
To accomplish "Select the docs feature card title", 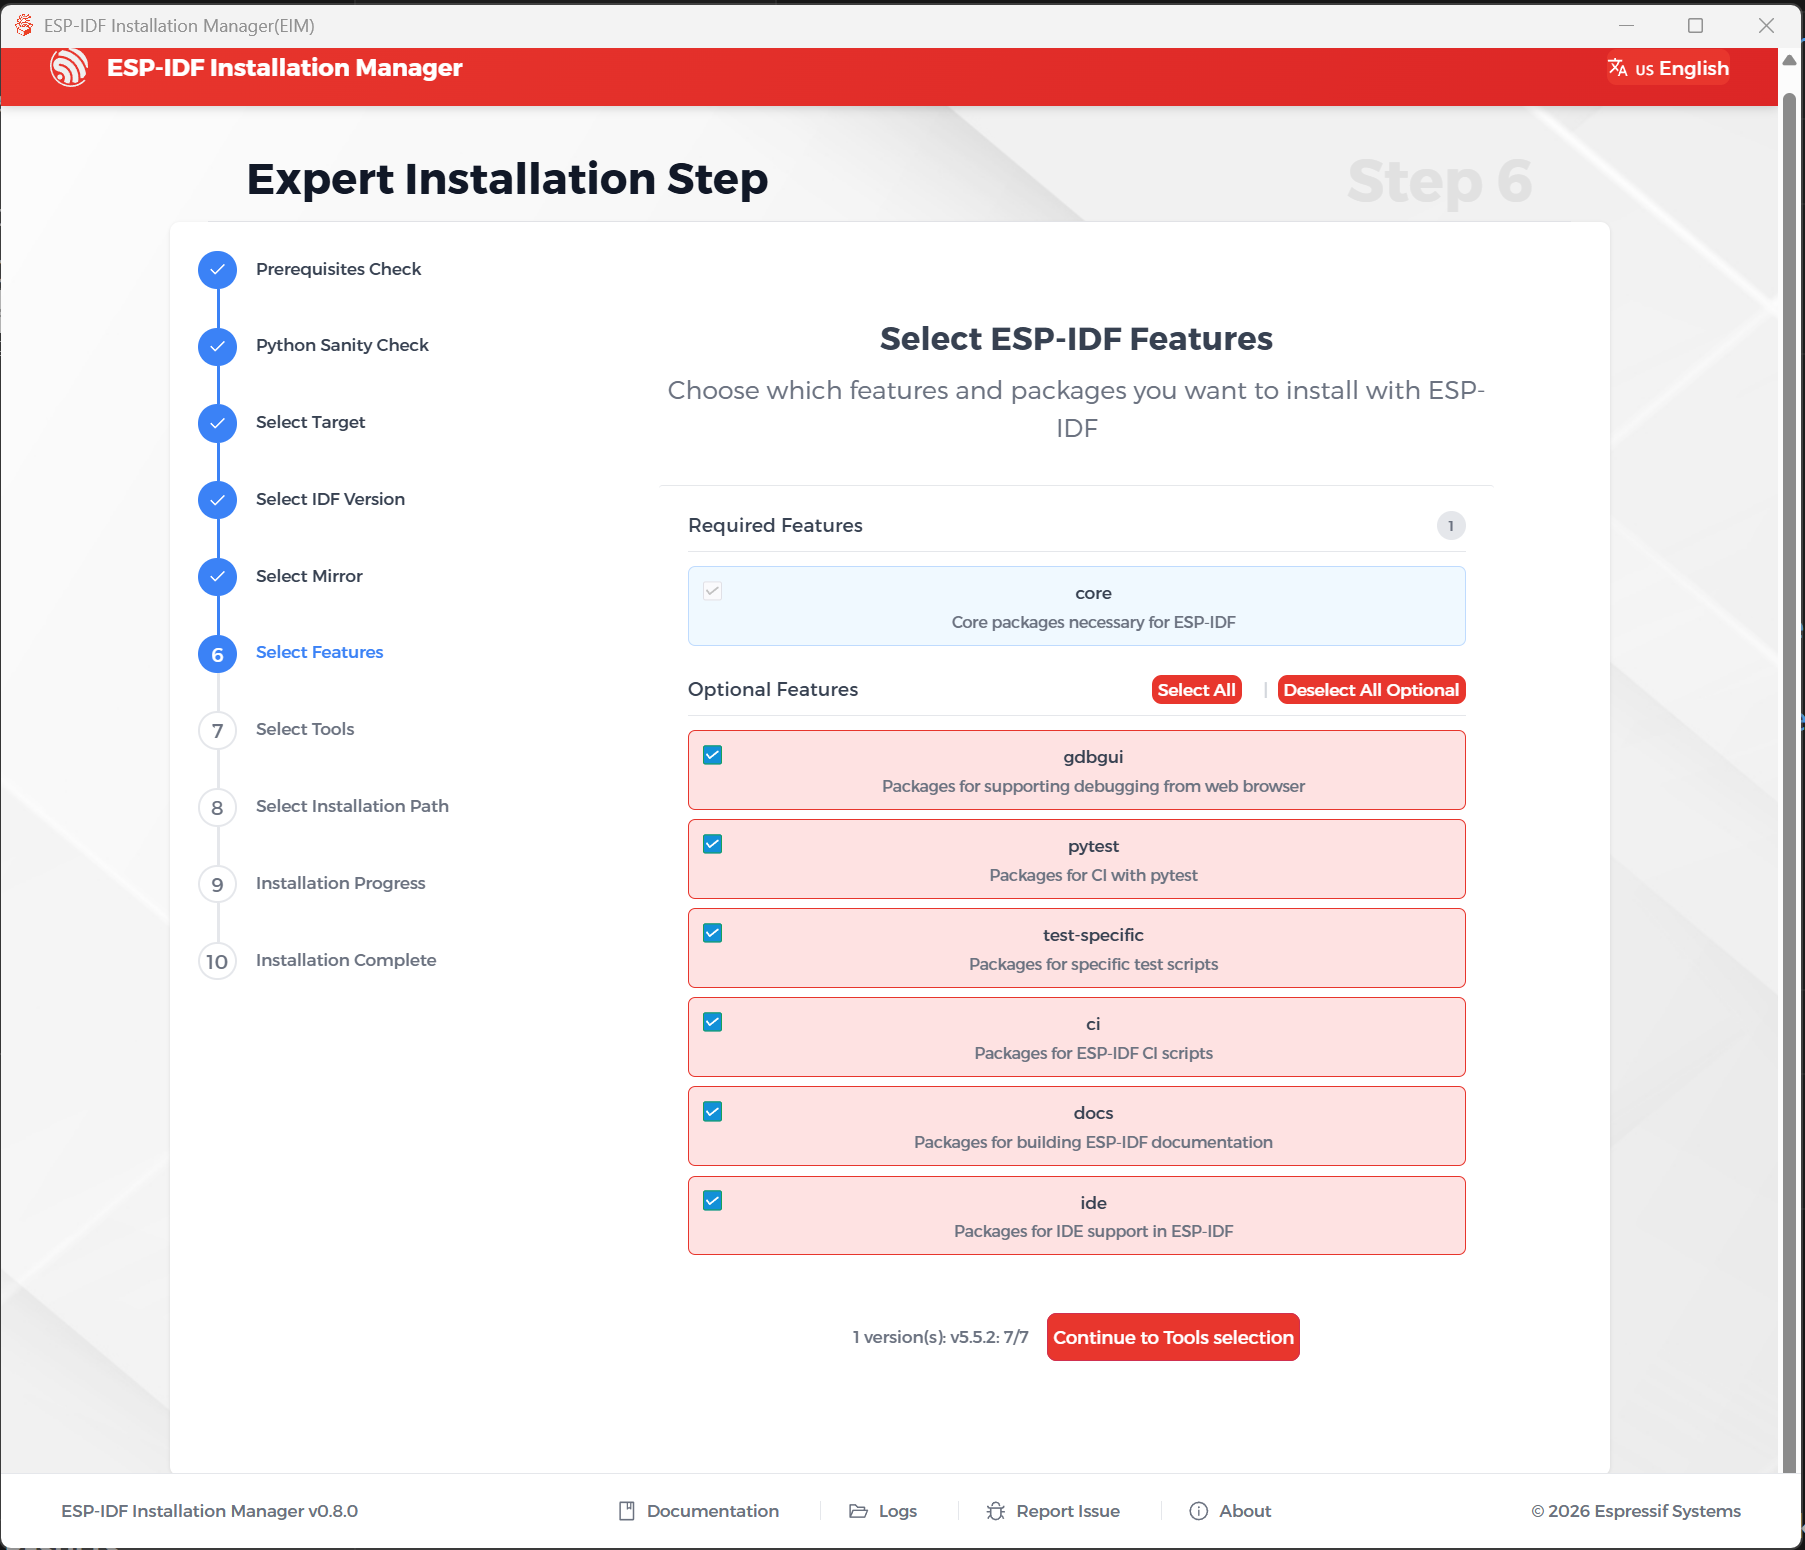I will (x=1093, y=1113).
